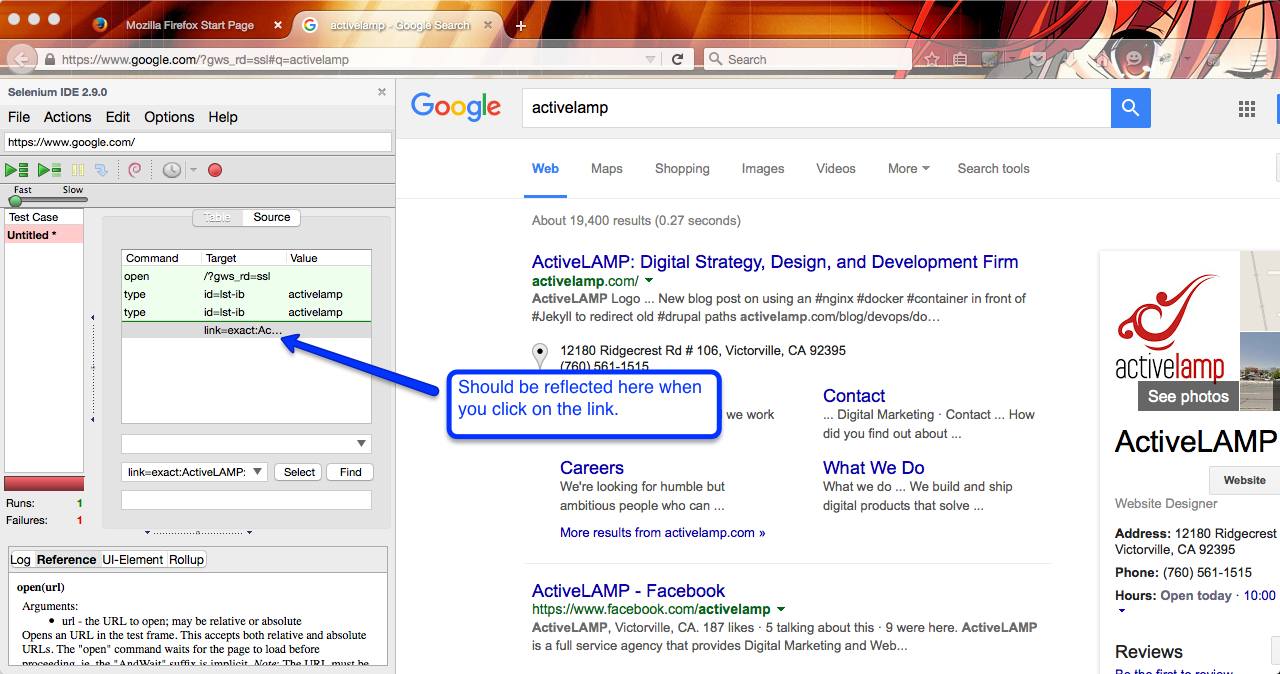
Task: Switch to the Log tab
Action: 21,559
